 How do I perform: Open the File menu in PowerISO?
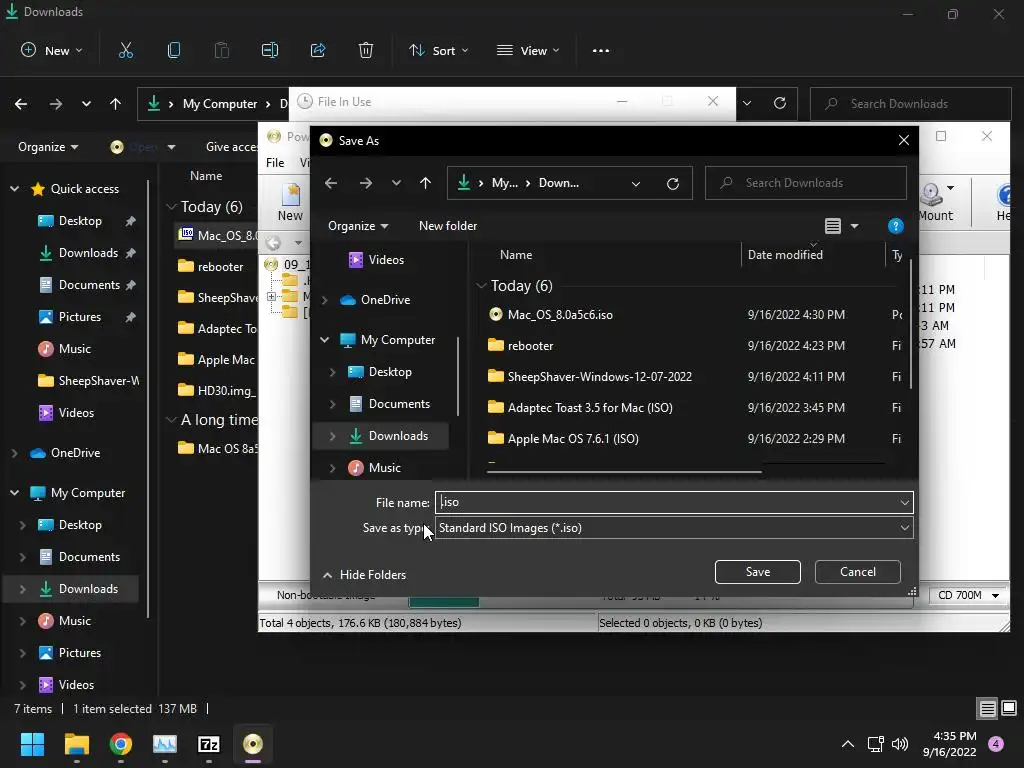pos(275,163)
